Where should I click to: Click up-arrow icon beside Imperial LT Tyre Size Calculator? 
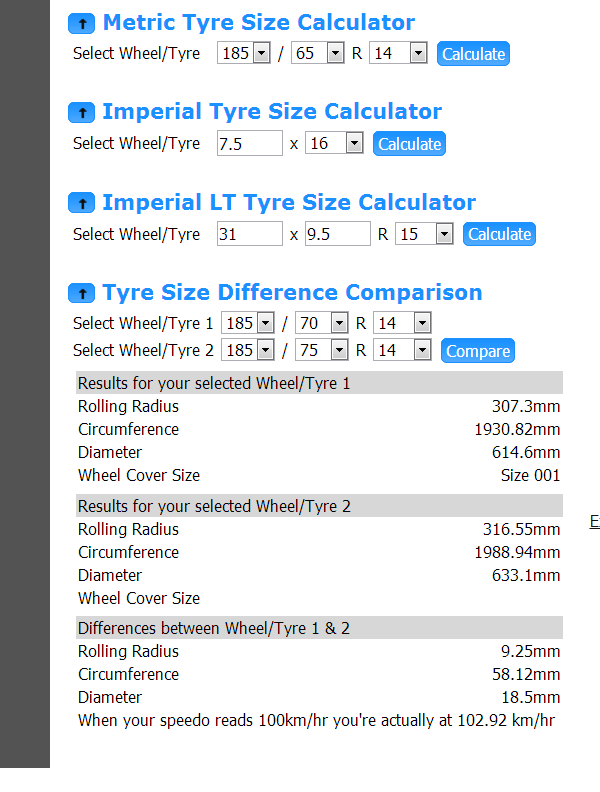81,203
